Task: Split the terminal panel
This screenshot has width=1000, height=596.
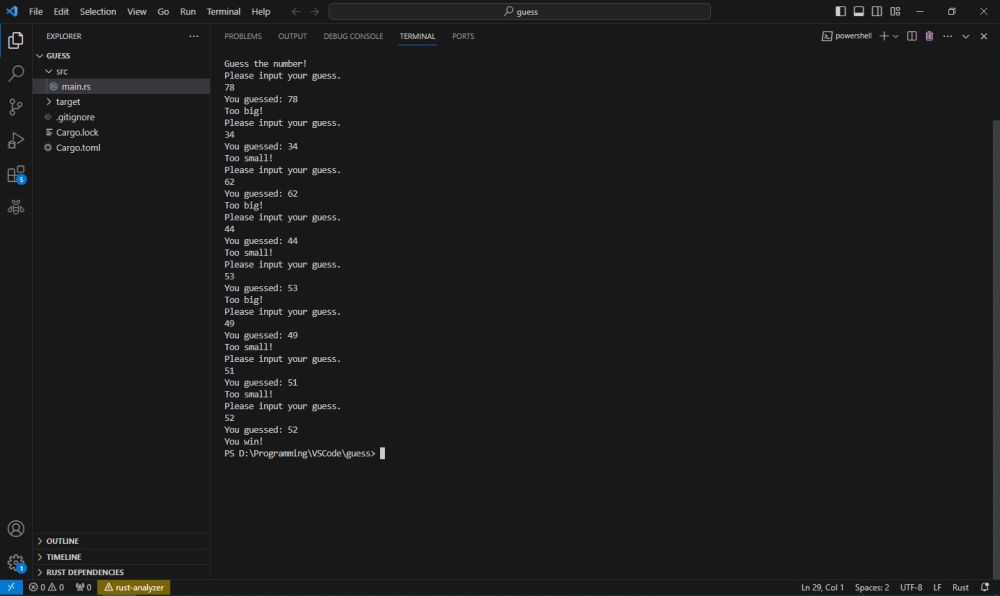Action: (x=912, y=36)
